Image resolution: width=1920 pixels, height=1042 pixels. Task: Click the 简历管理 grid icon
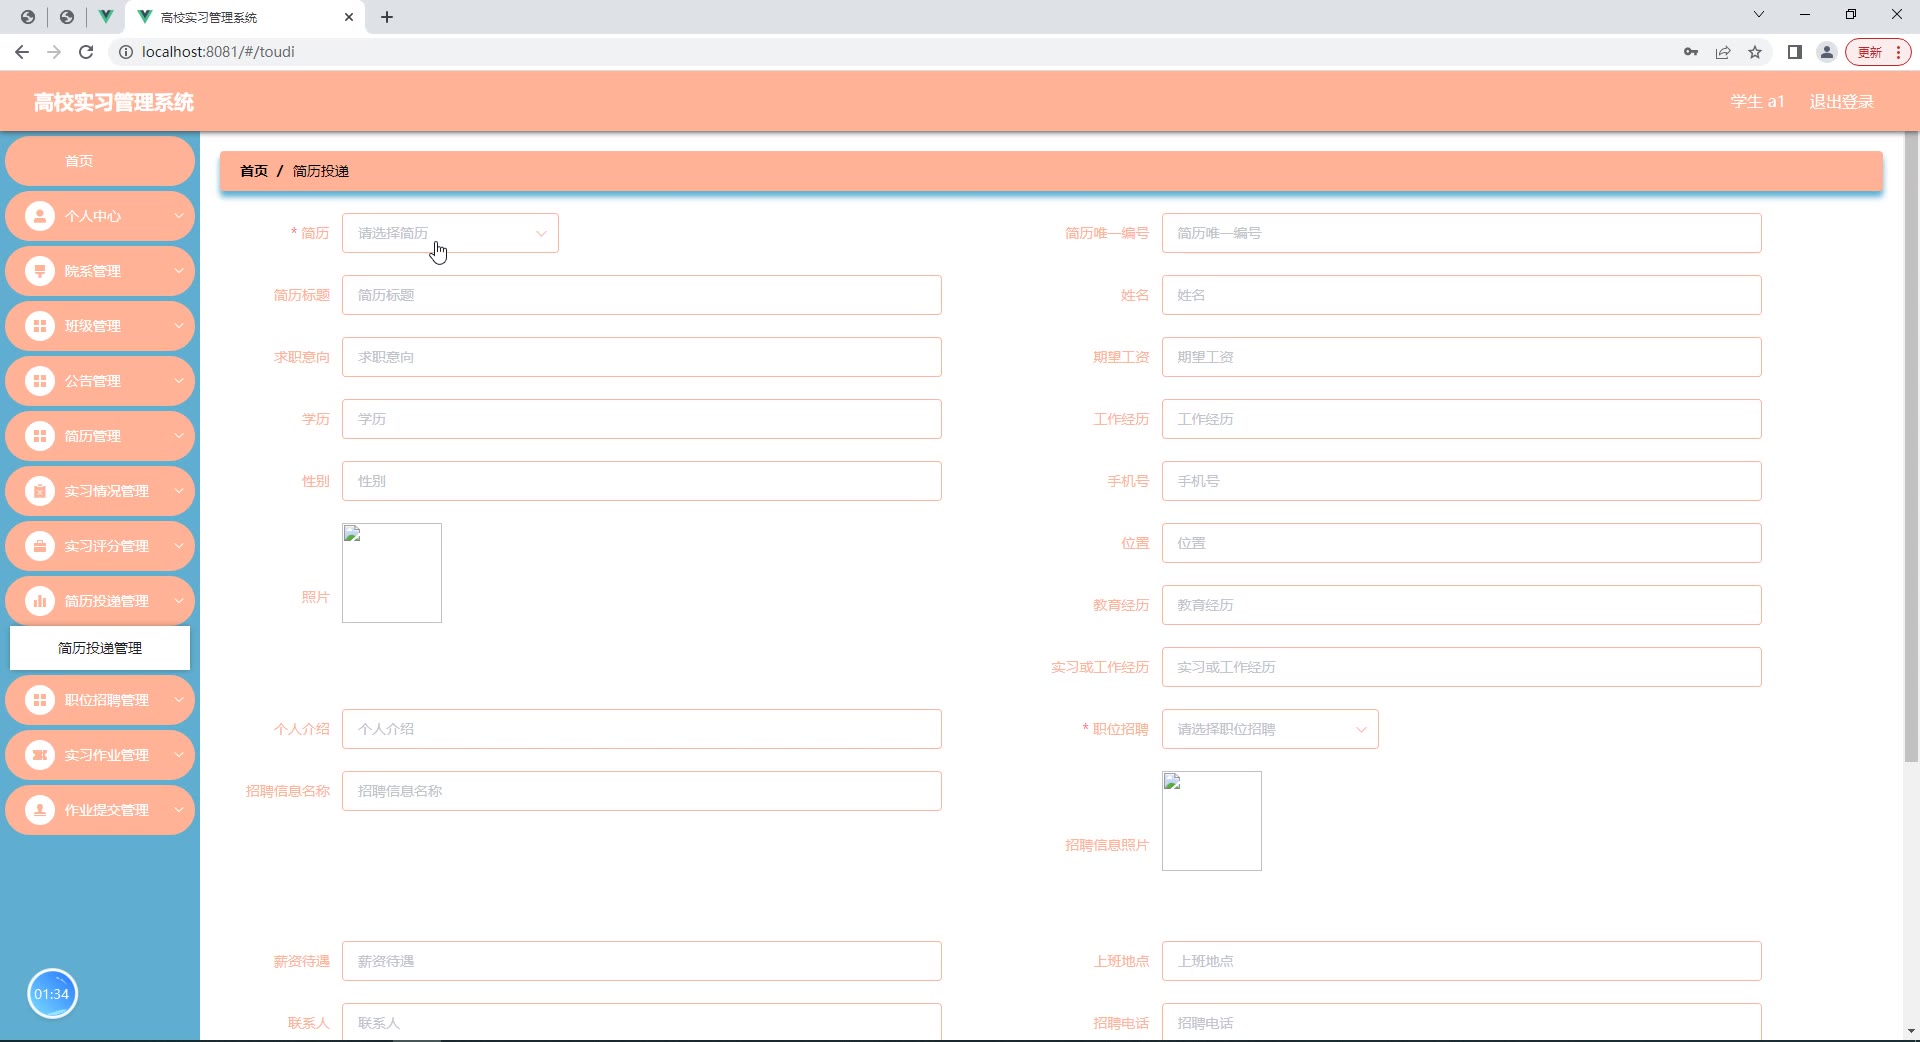(x=40, y=436)
